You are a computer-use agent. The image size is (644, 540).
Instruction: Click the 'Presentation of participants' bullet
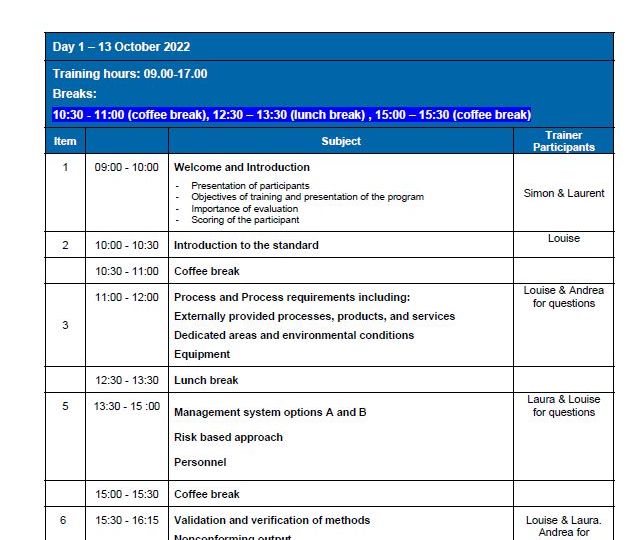tap(250, 186)
